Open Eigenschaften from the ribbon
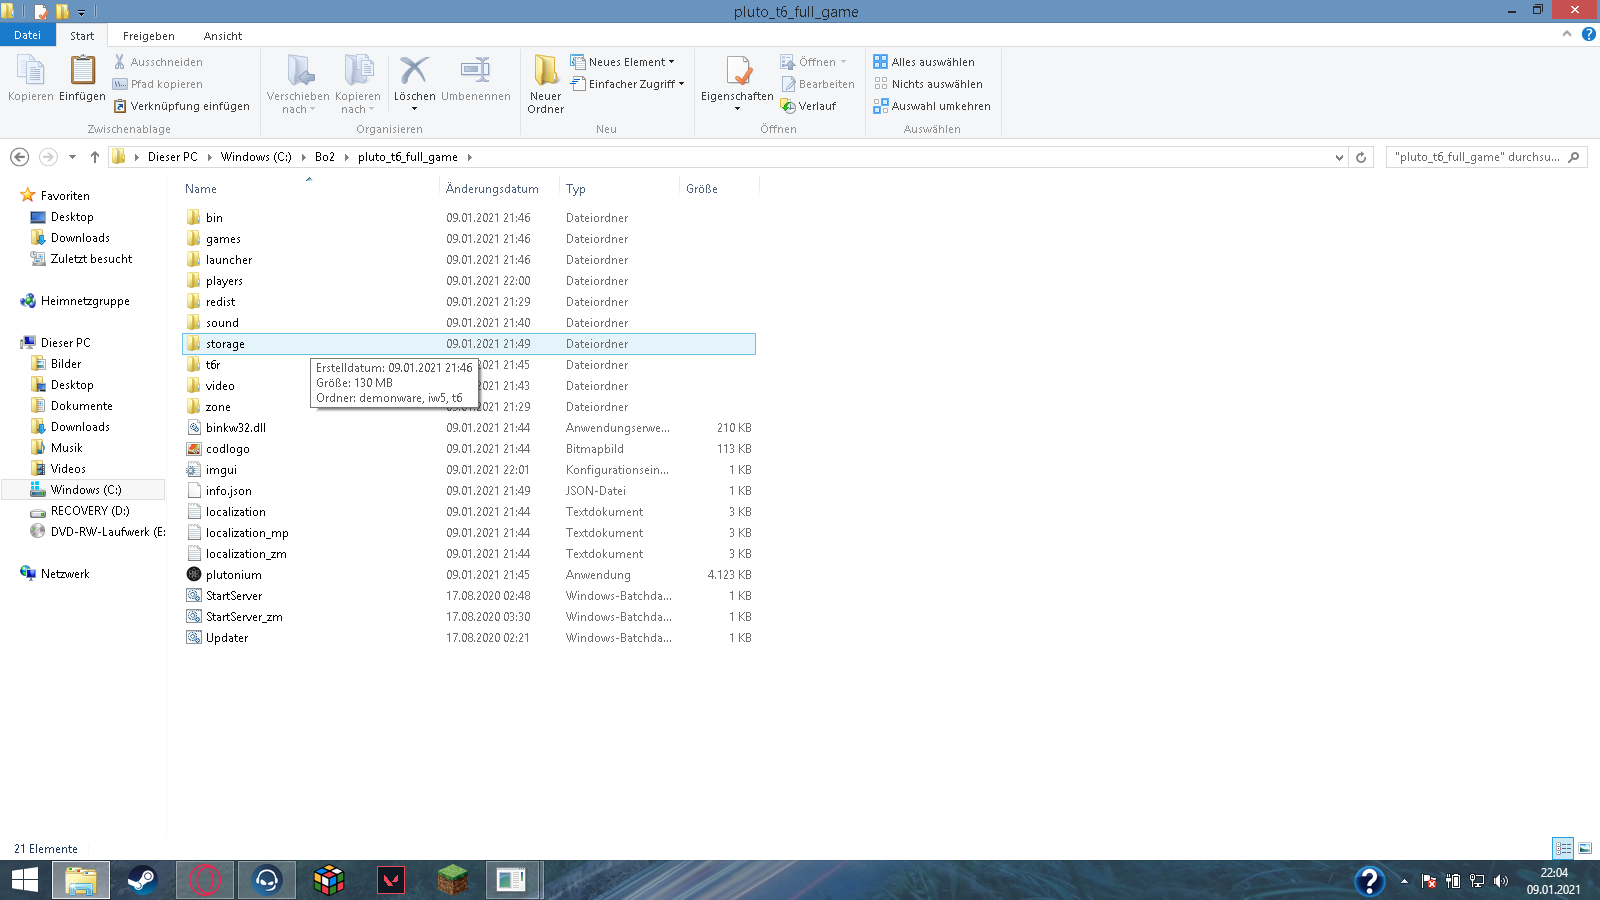The width and height of the screenshot is (1600, 900). coord(737,74)
